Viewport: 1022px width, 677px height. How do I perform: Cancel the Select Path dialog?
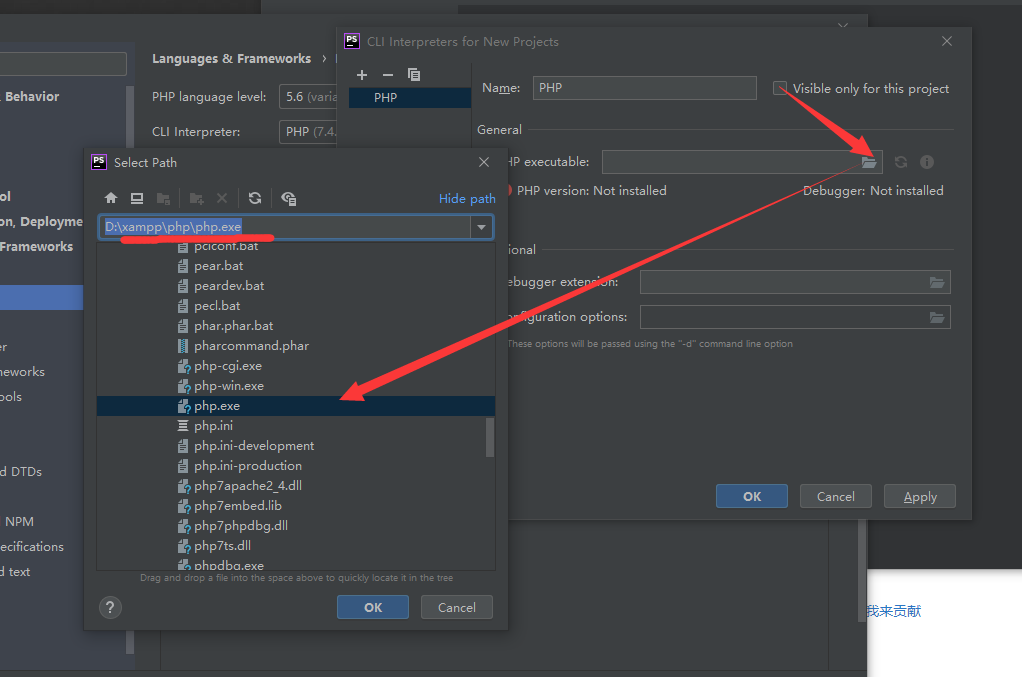(x=456, y=607)
